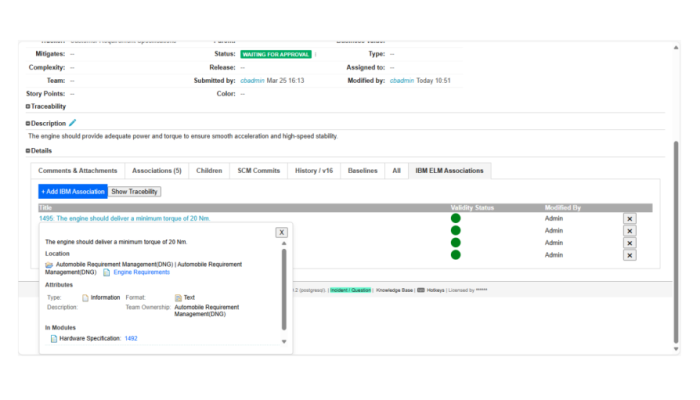Close the requirement preview popup

(281, 232)
